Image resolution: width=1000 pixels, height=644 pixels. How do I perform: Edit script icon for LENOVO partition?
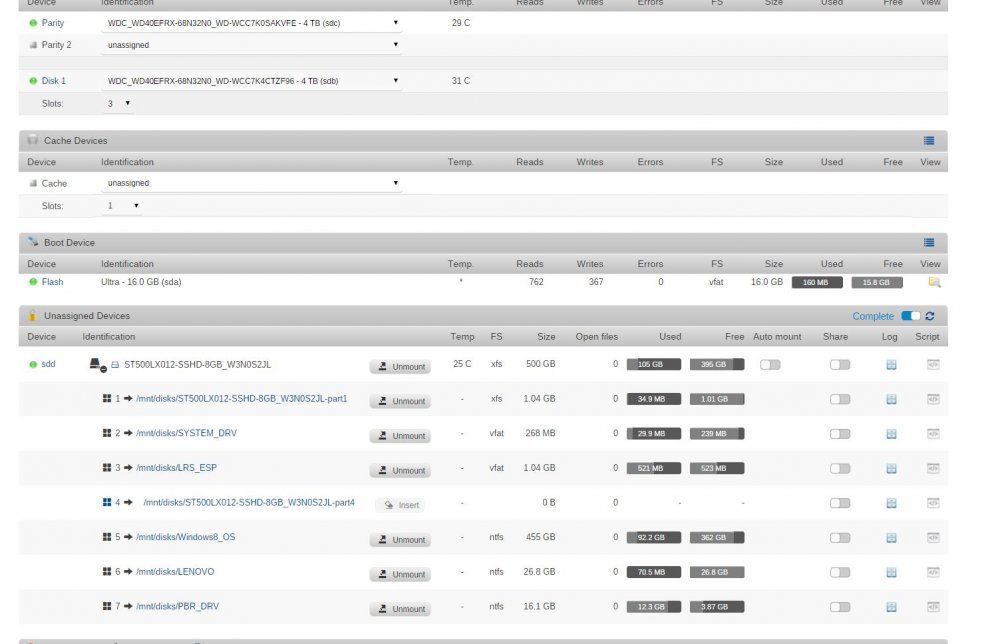933,572
